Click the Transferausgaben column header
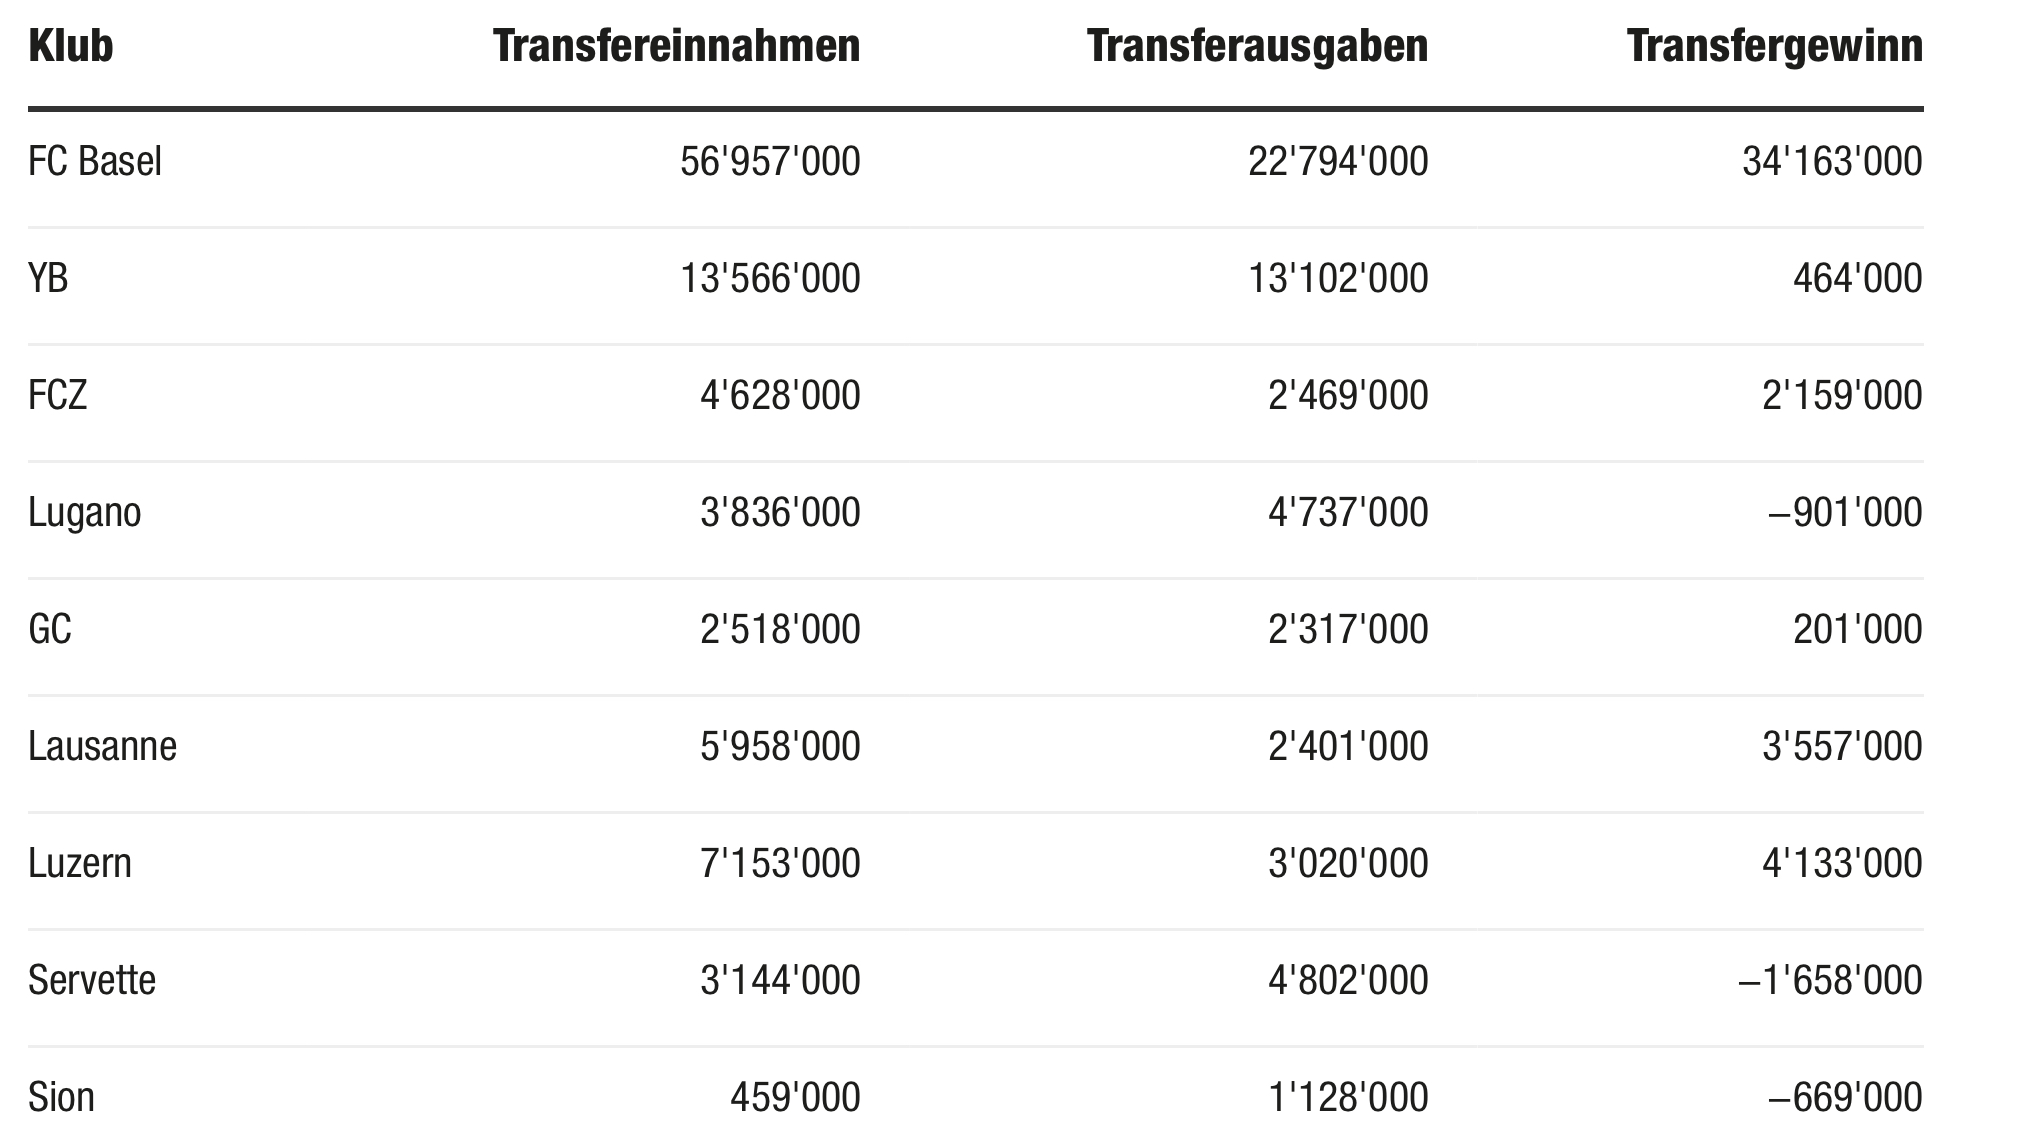Screen dimensions: 2021x1134 point(1257,46)
